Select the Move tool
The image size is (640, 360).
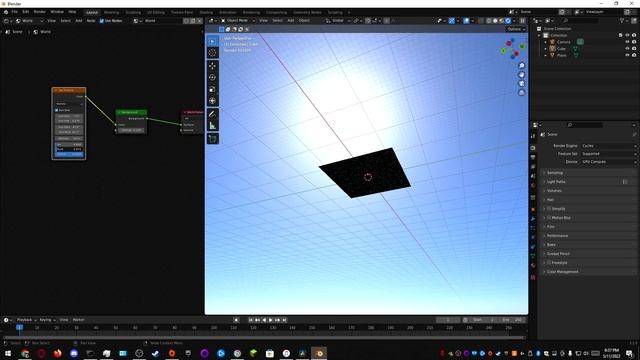coord(212,66)
